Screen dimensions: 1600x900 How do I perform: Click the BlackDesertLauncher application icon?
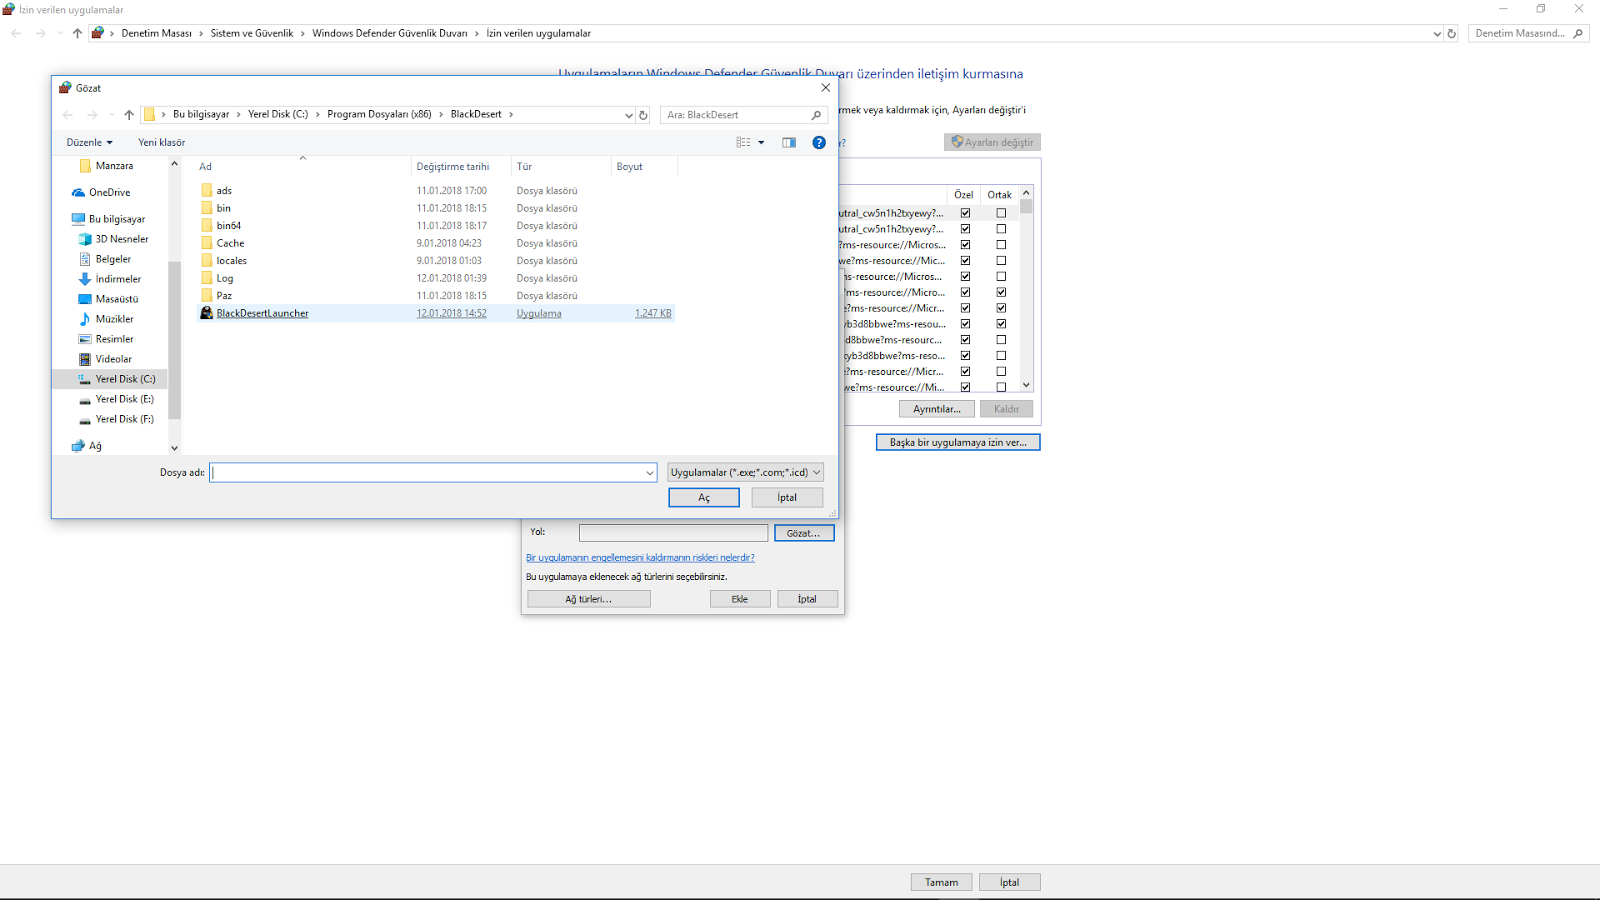[207, 313]
